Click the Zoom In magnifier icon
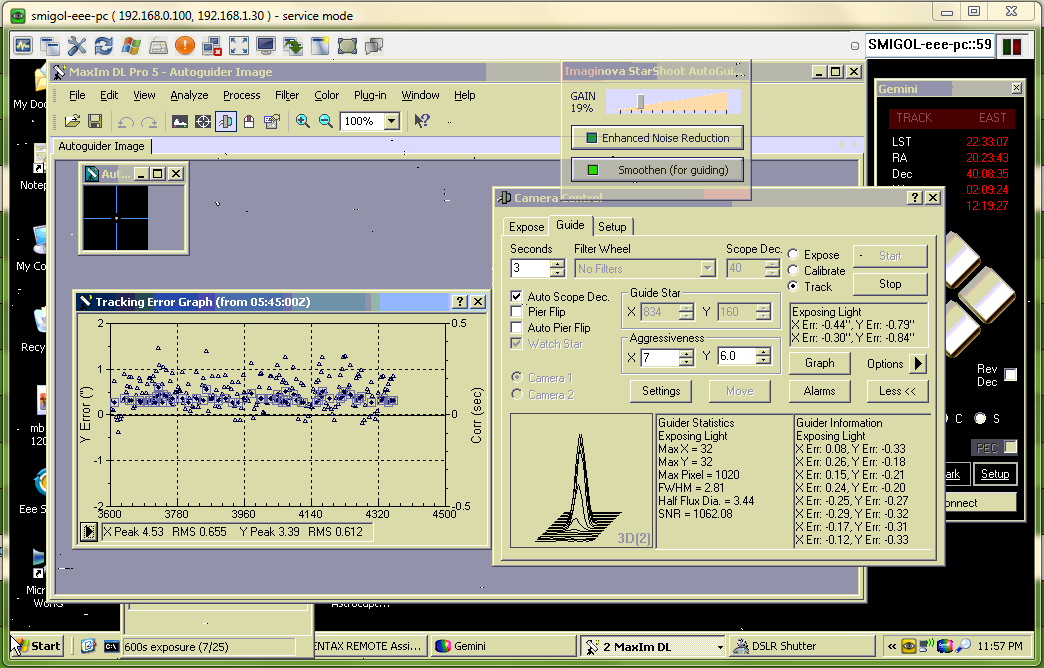The width and height of the screenshot is (1044, 668). tap(303, 121)
